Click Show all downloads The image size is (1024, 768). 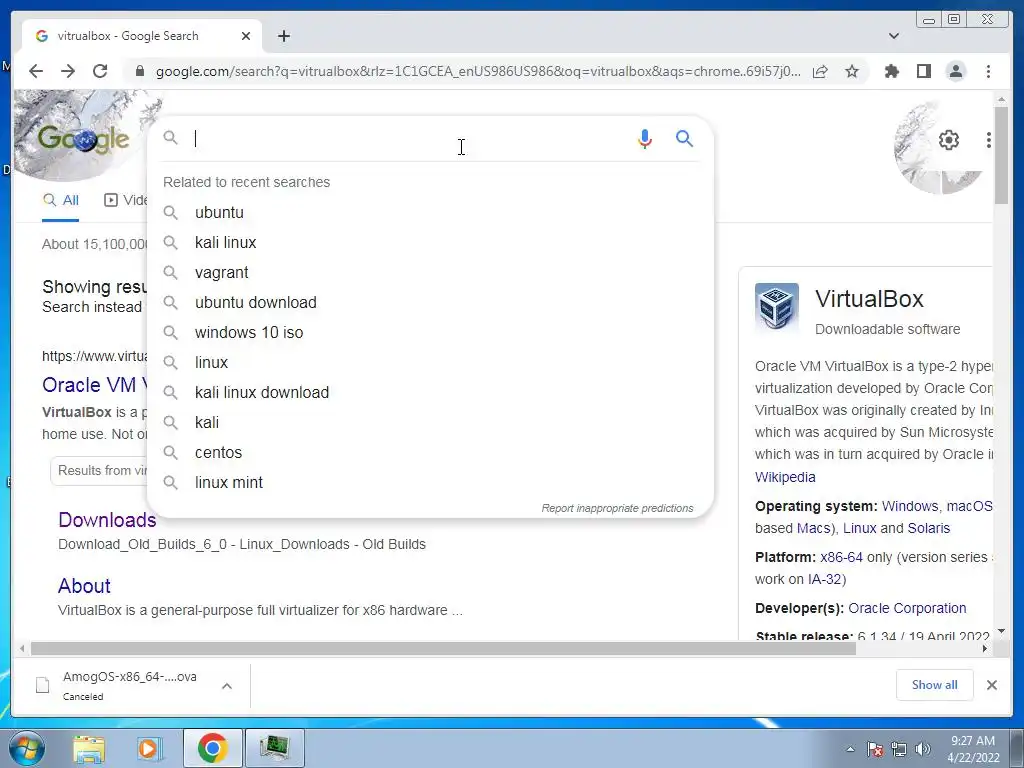tap(935, 685)
